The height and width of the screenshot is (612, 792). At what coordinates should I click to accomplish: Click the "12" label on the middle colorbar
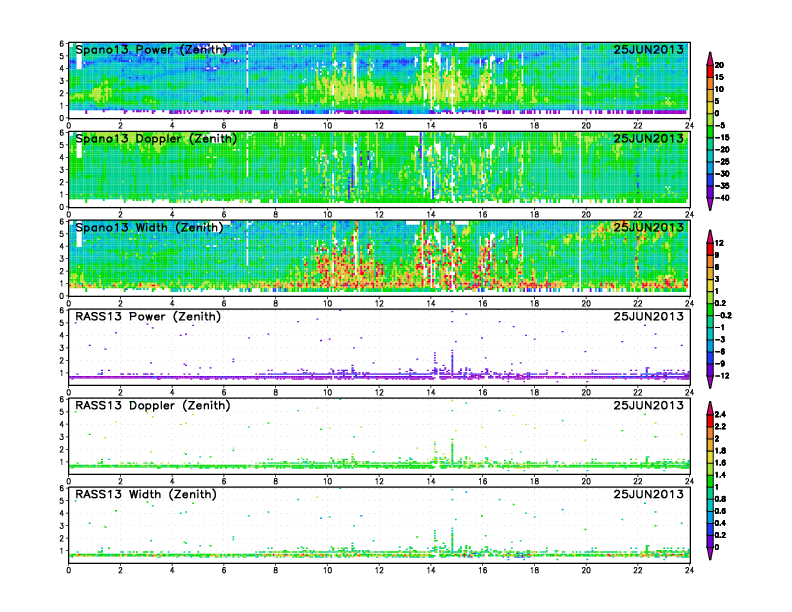point(719,243)
